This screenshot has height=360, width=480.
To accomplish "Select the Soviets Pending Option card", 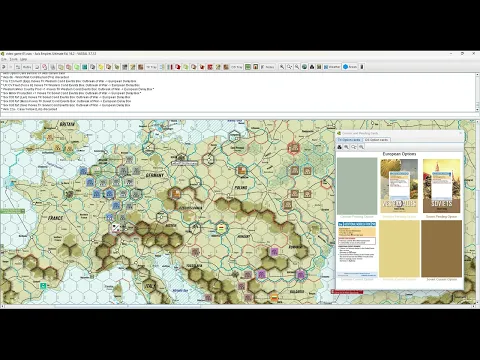I will (442, 186).
